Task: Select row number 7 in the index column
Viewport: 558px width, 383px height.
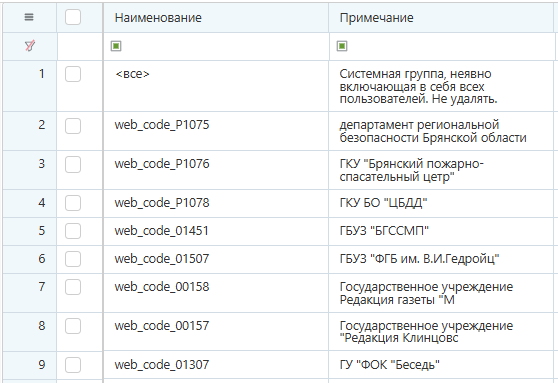Action: click(30, 293)
